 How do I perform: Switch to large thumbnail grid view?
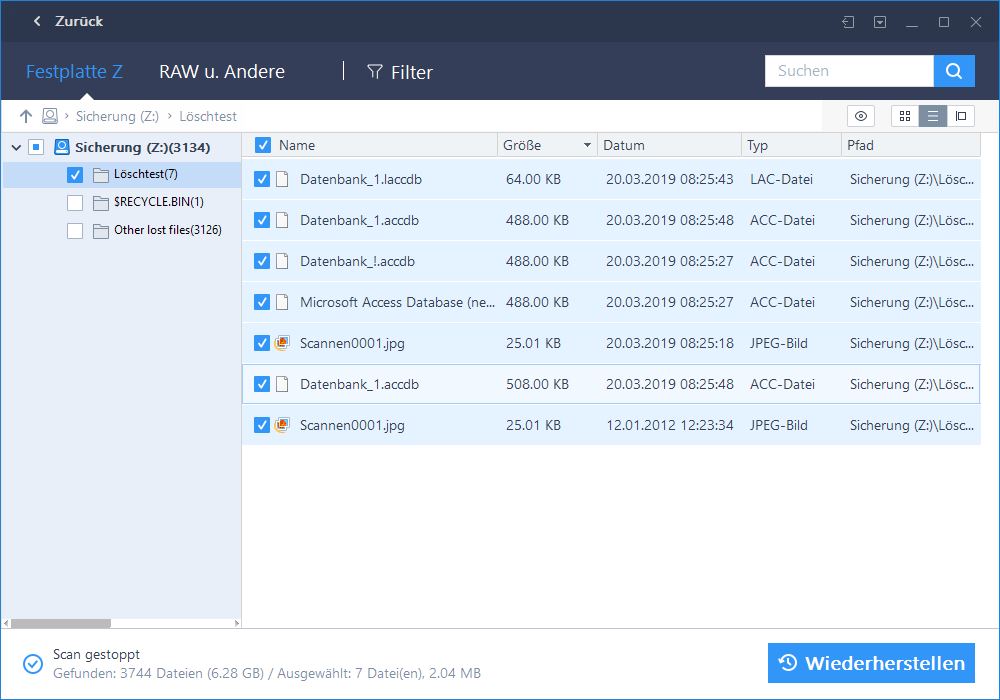(905, 116)
